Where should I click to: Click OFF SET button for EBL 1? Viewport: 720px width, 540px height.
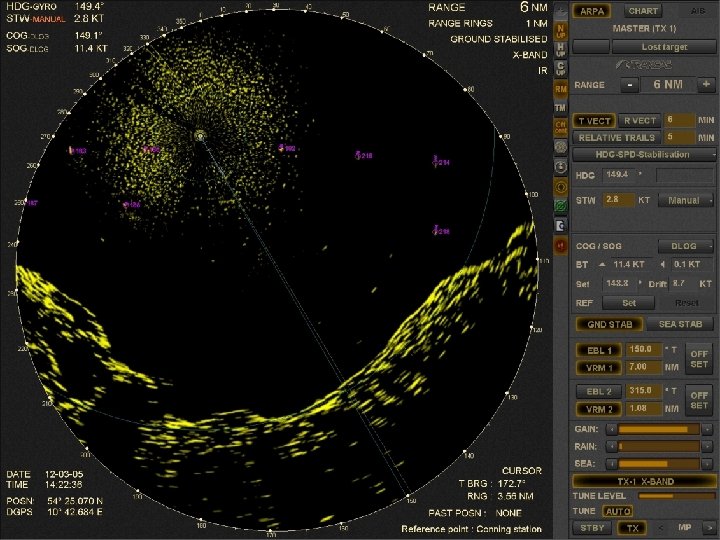[699, 359]
